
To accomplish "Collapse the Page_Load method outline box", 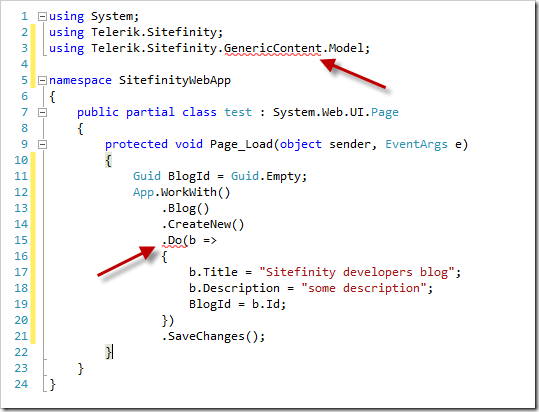I will click(42, 144).
